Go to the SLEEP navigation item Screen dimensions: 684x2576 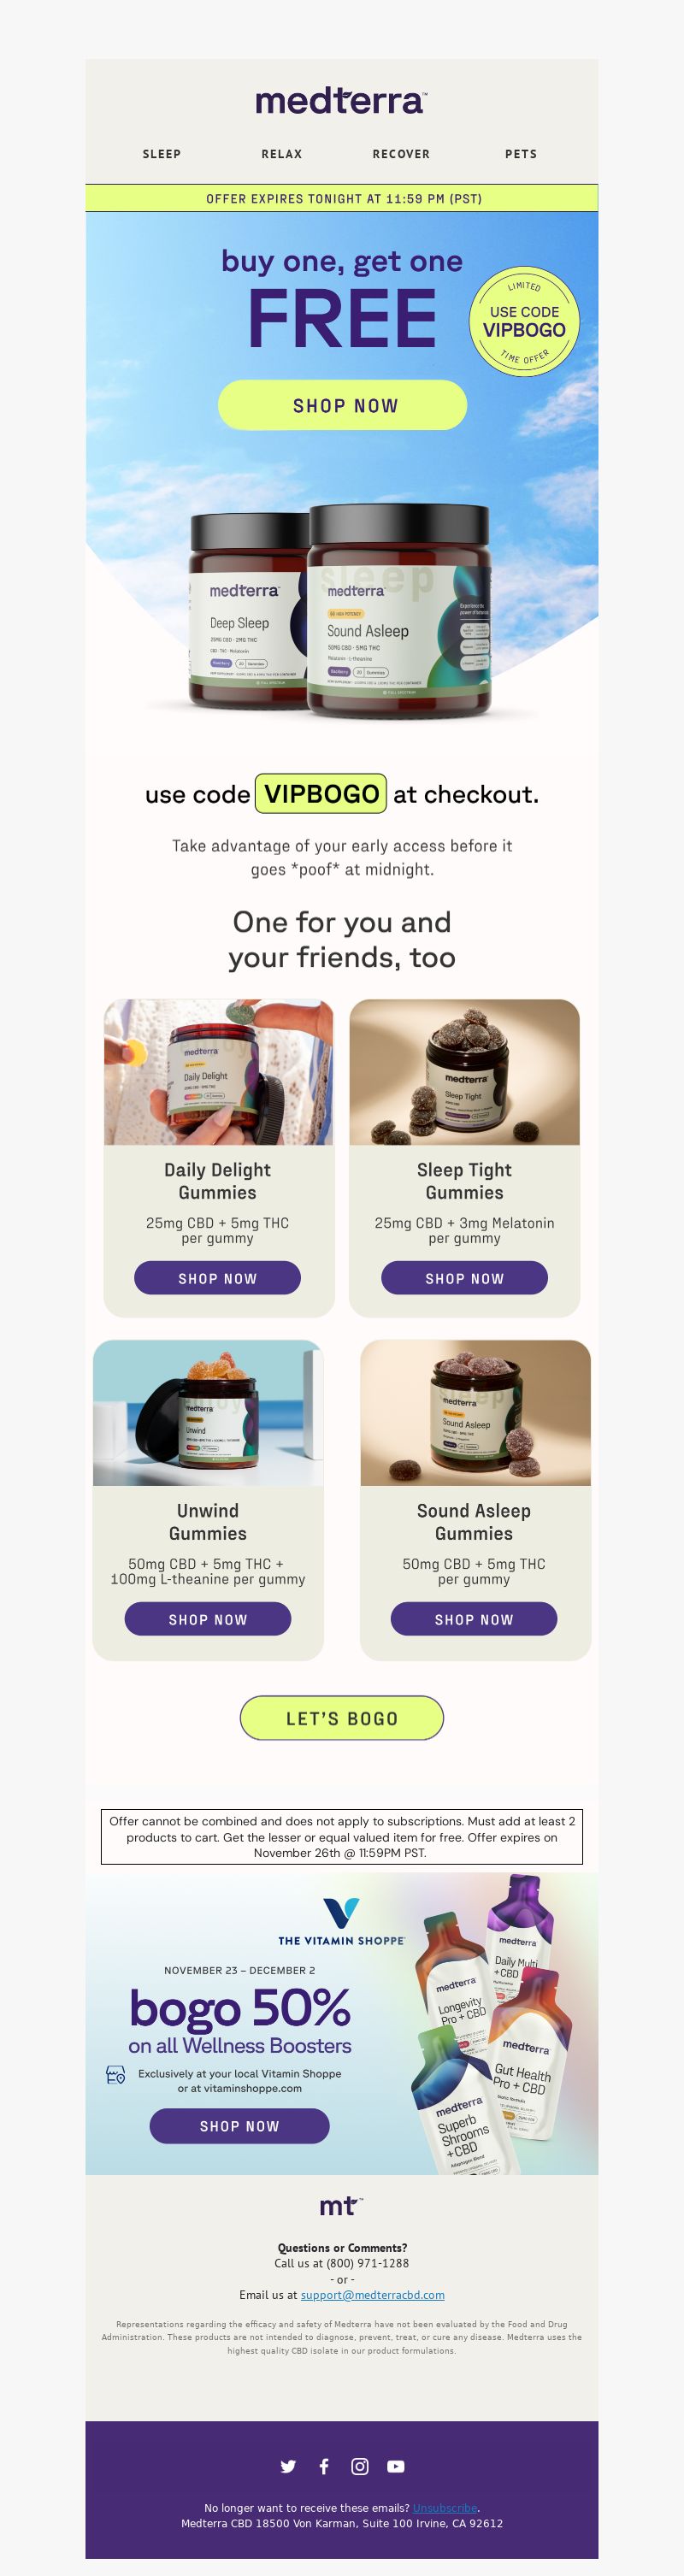(162, 154)
